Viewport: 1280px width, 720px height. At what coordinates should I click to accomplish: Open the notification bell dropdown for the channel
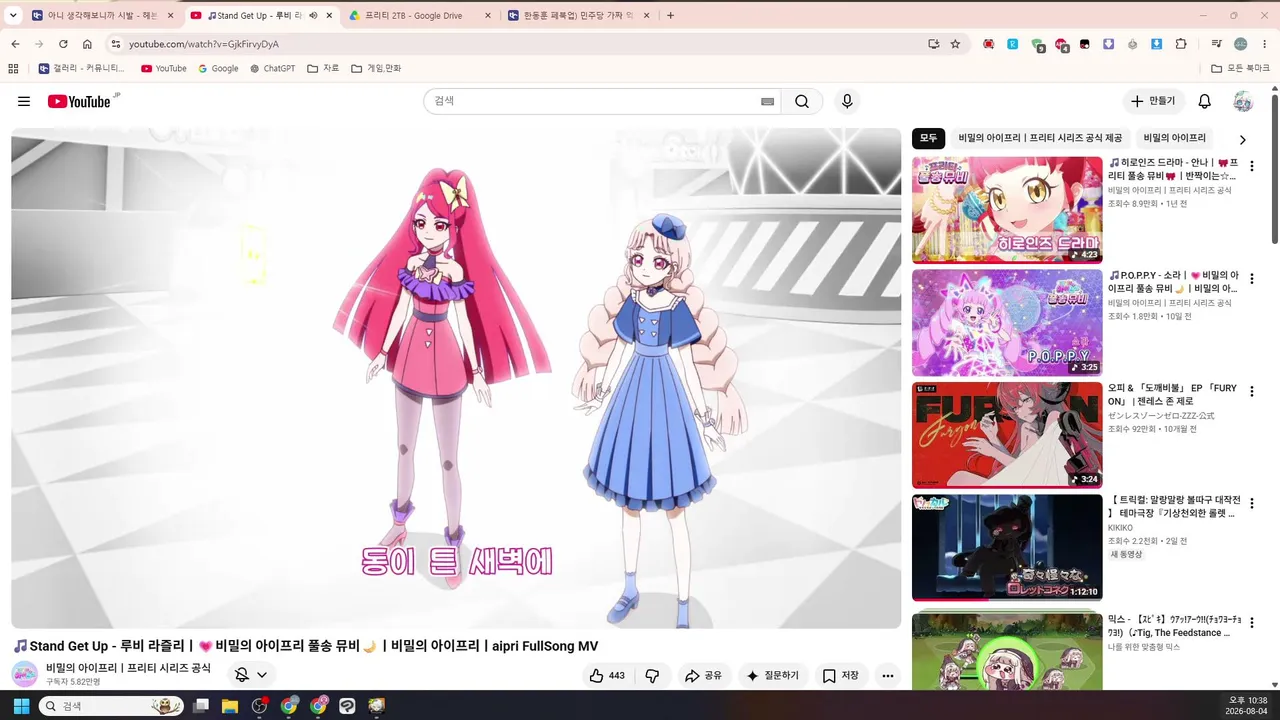[x=250, y=675]
